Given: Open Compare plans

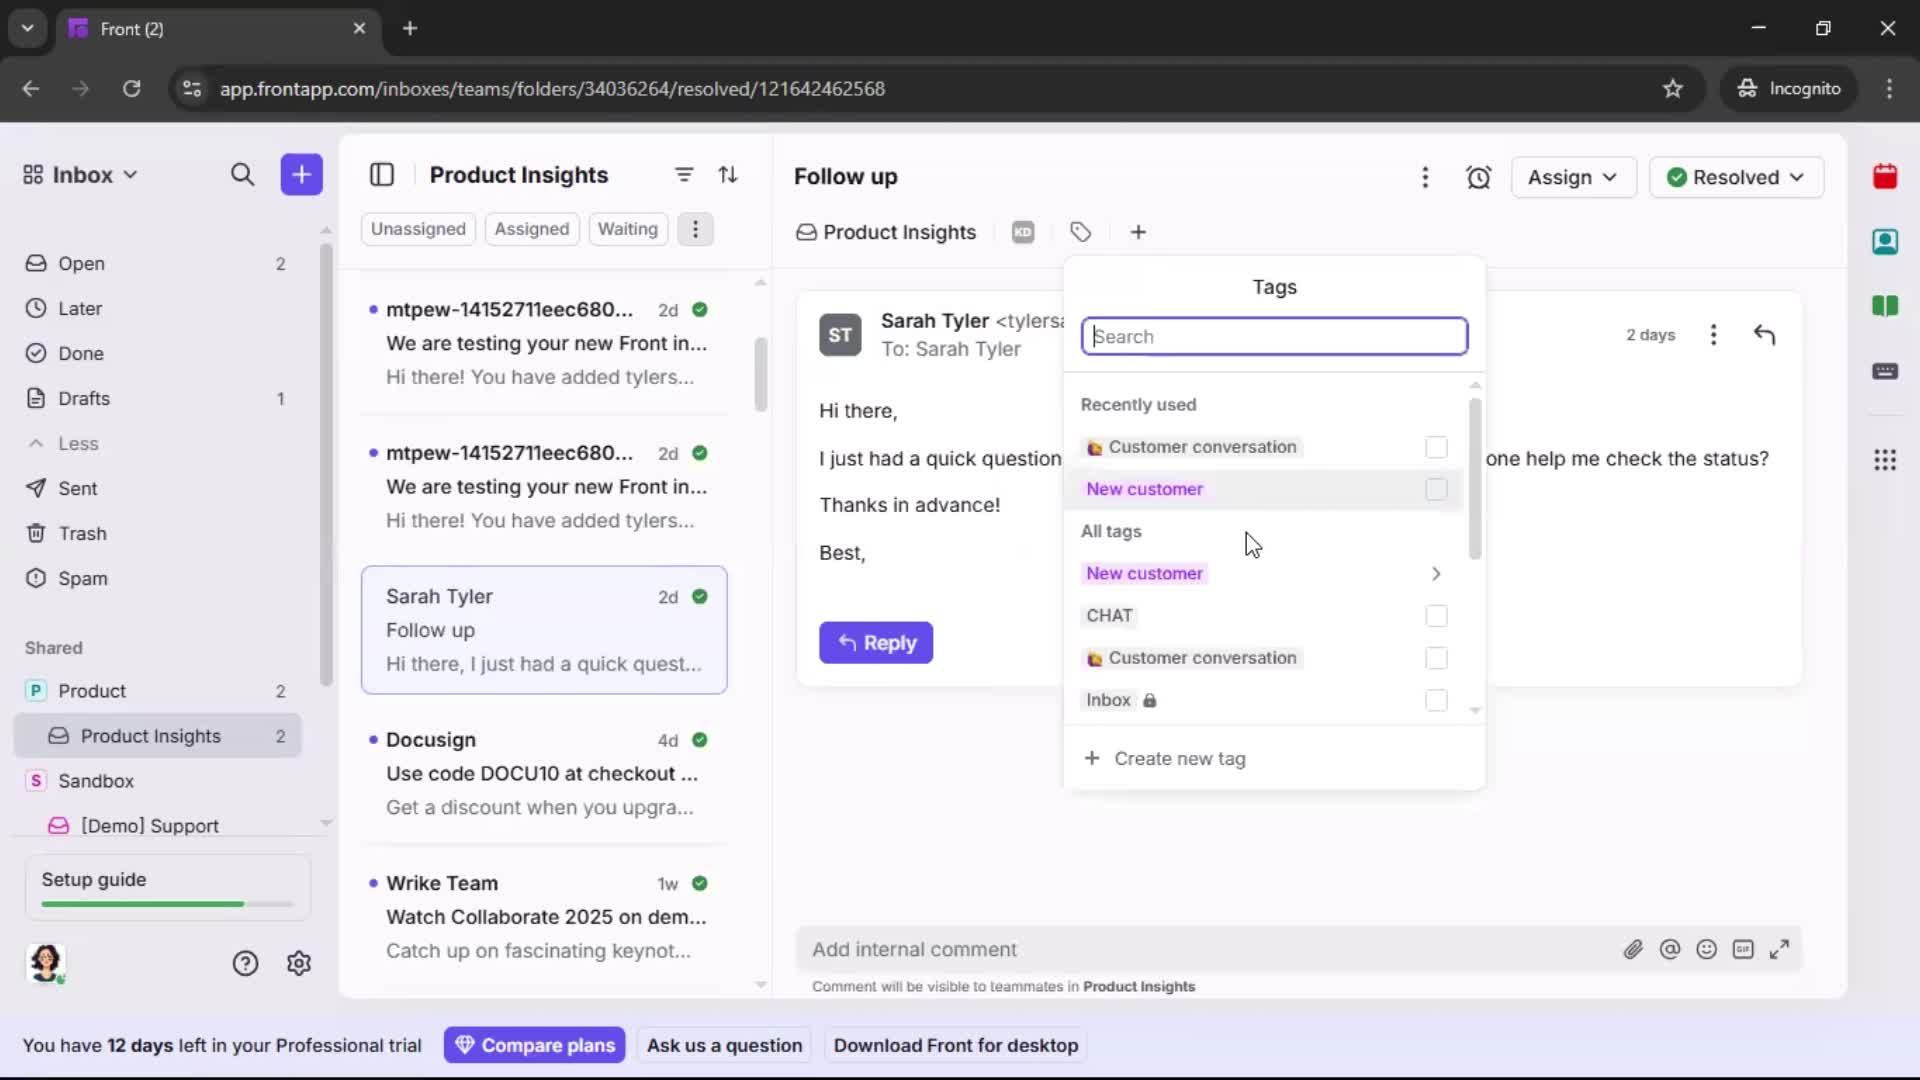Looking at the screenshot, I should coord(535,1045).
